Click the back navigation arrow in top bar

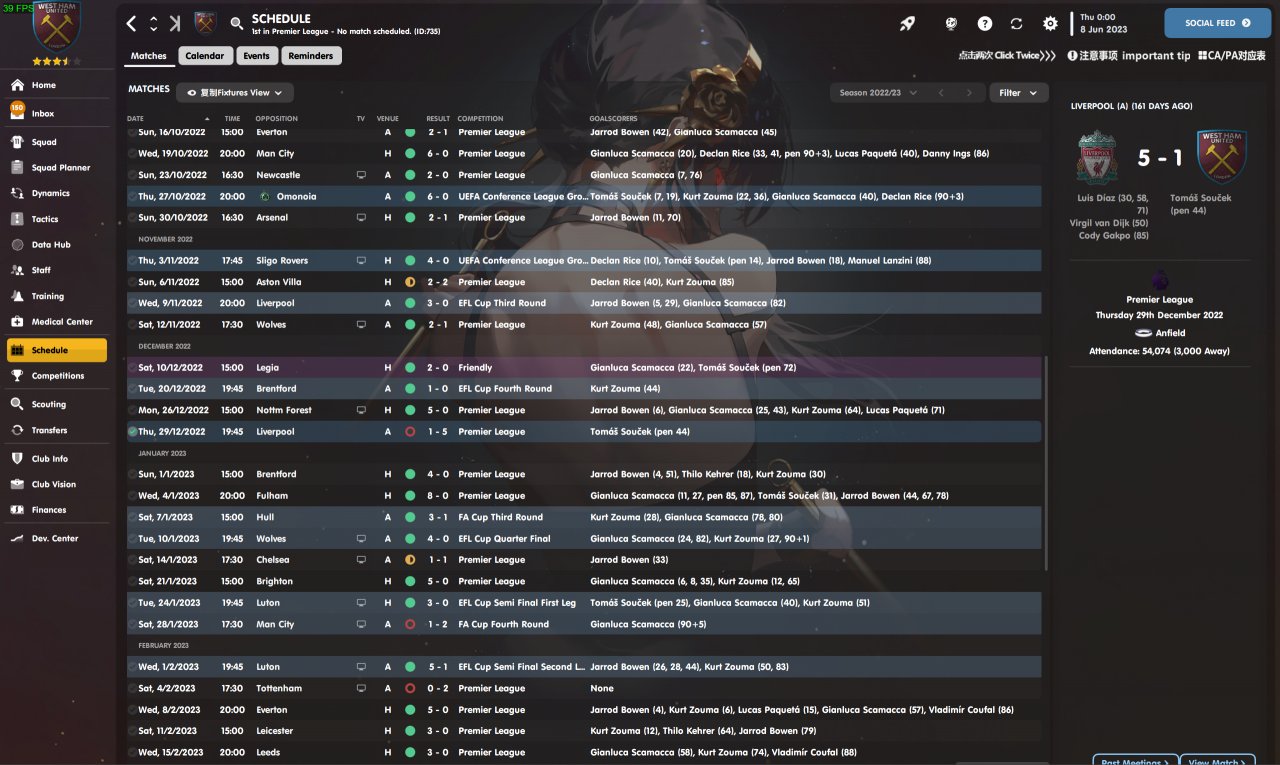tap(132, 23)
